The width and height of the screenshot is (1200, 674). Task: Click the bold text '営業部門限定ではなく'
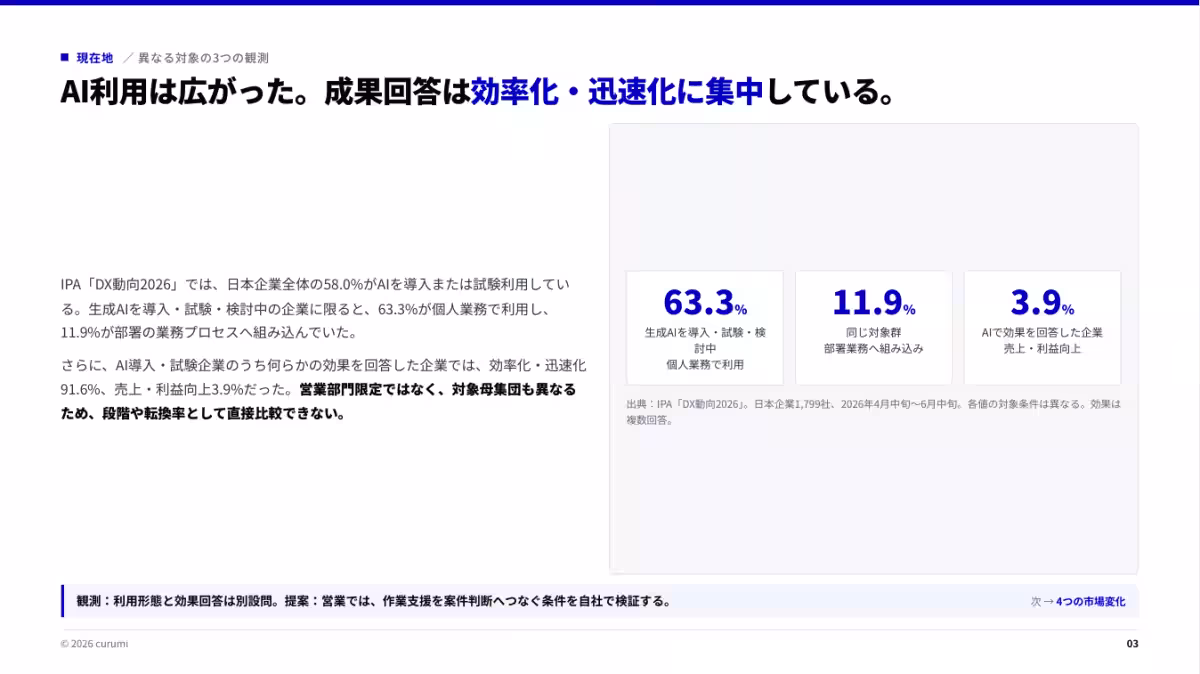pos(370,389)
